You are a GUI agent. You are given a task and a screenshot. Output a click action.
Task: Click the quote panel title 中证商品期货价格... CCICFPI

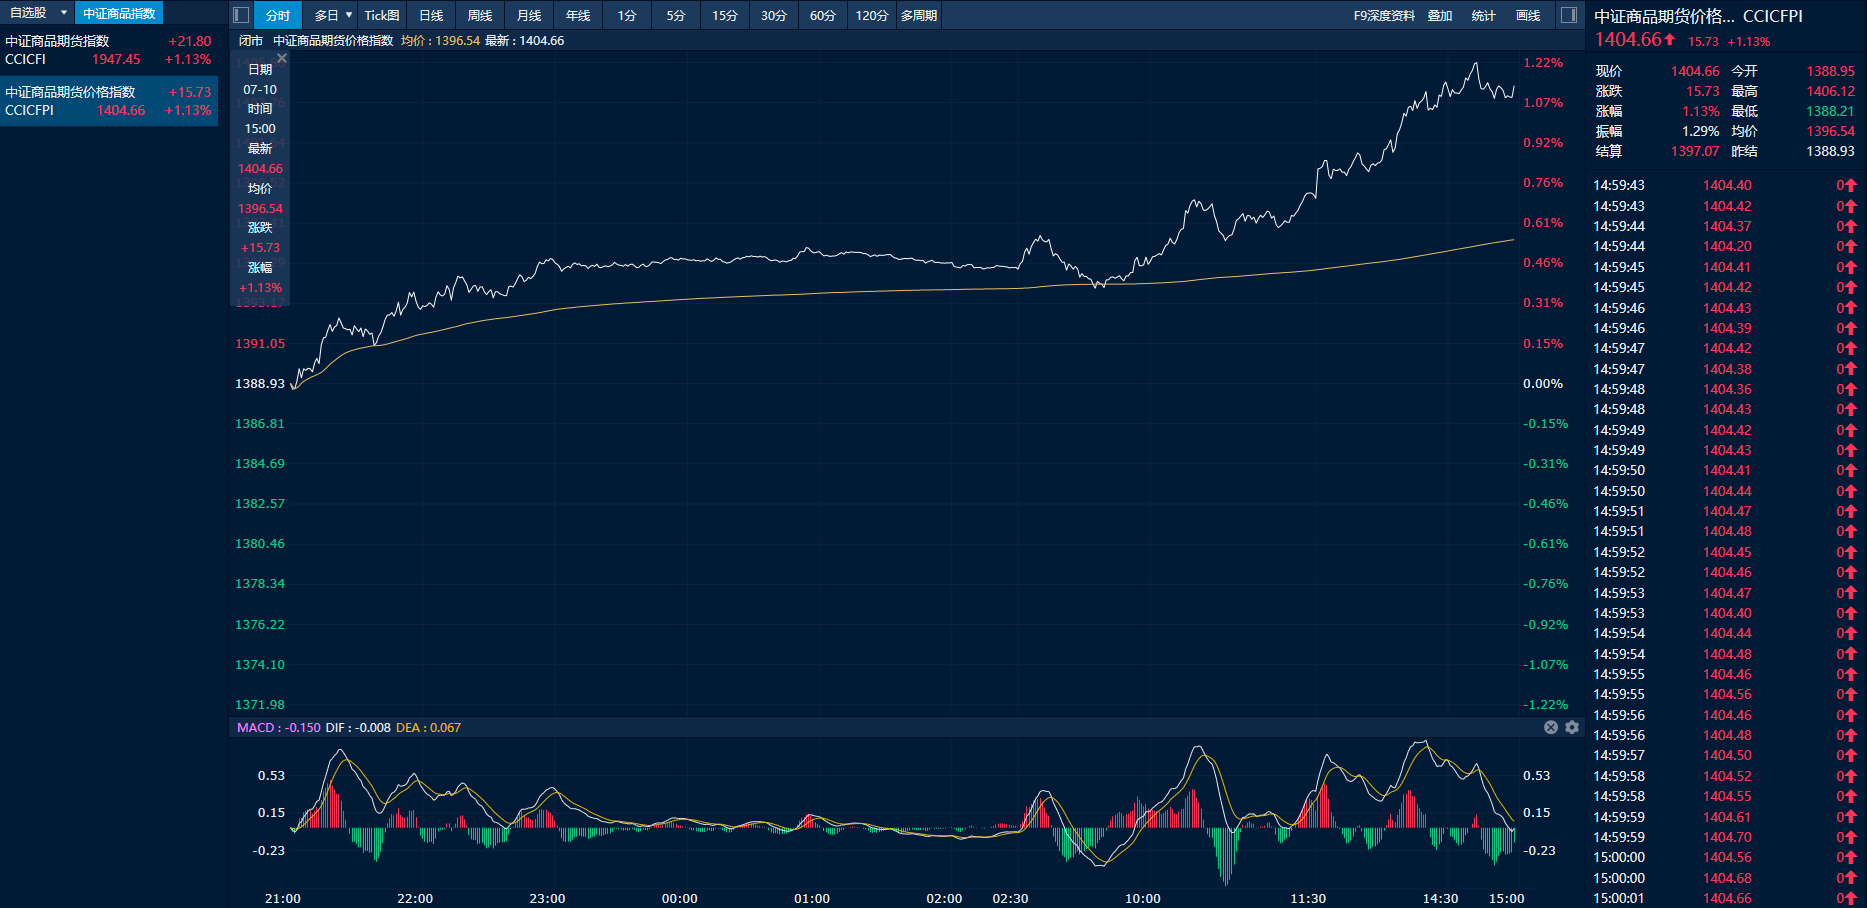(1698, 16)
